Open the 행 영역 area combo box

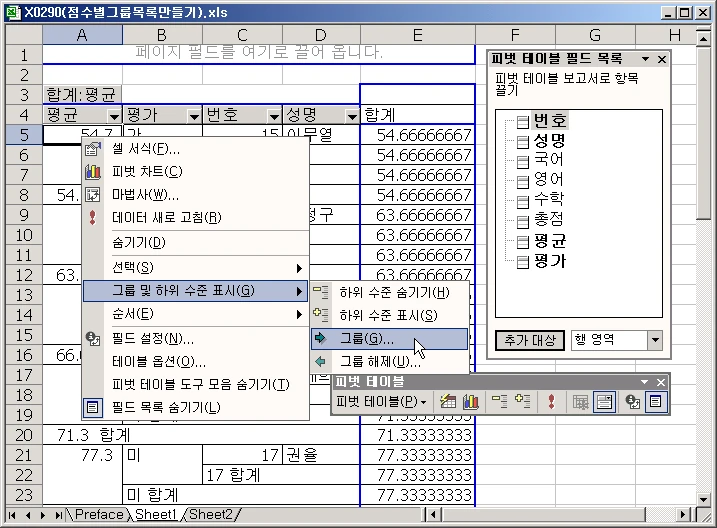655,340
